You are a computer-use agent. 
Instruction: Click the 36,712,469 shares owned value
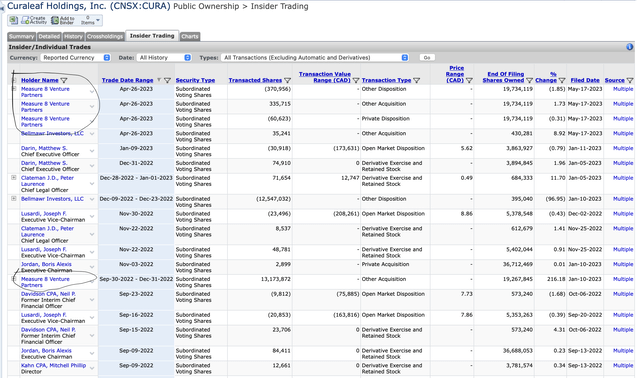click(518, 264)
